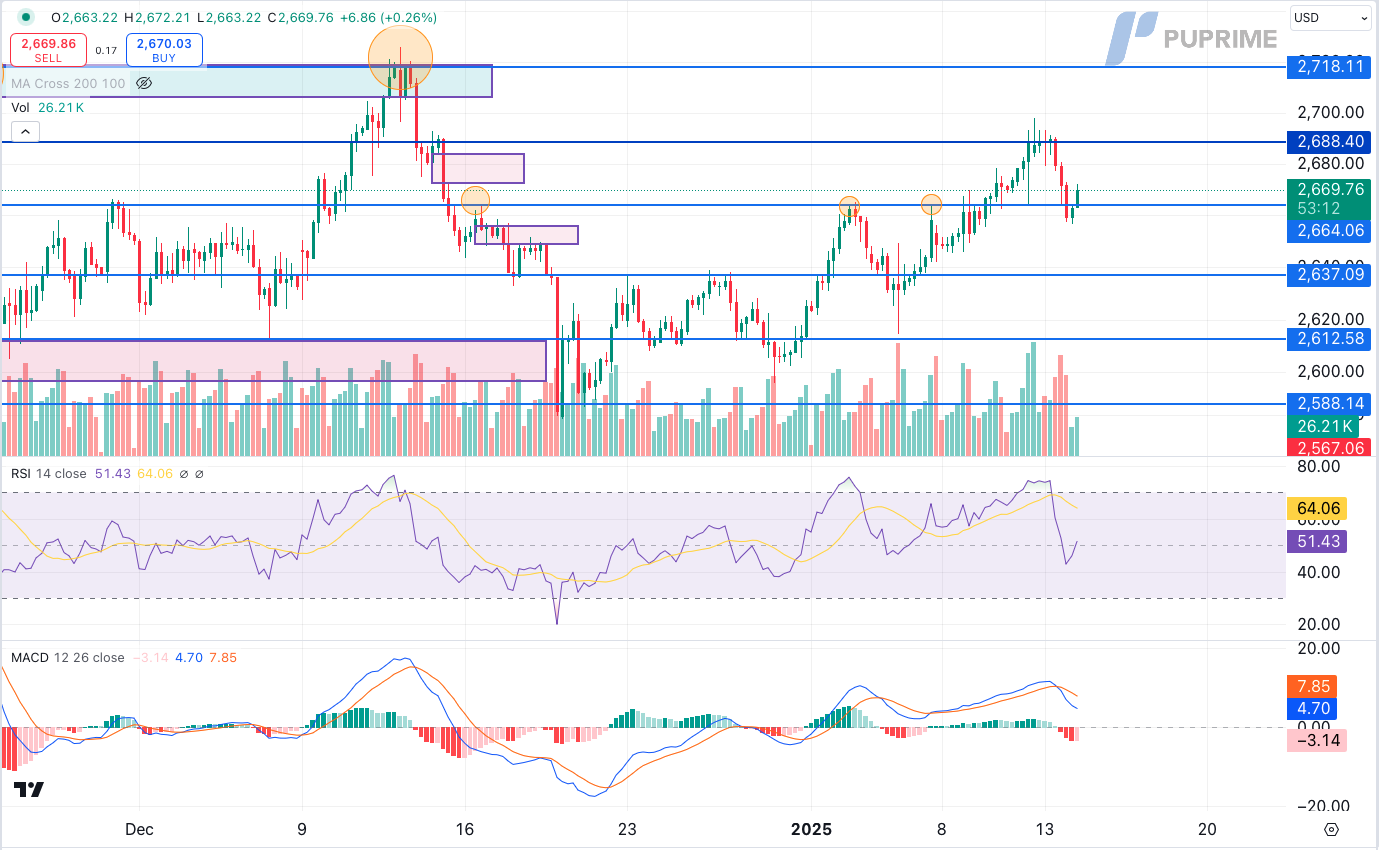1379x850 pixels.
Task: Click the pink −3.14 MACD axis label
Action: [1317, 741]
